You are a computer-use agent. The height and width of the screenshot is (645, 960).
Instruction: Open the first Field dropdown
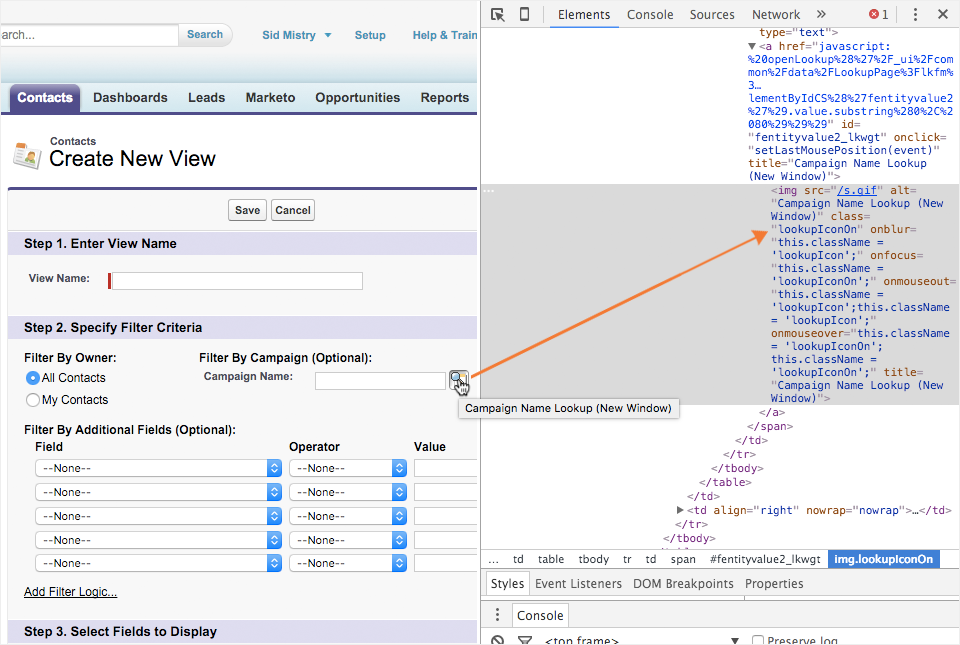[x=158, y=468]
